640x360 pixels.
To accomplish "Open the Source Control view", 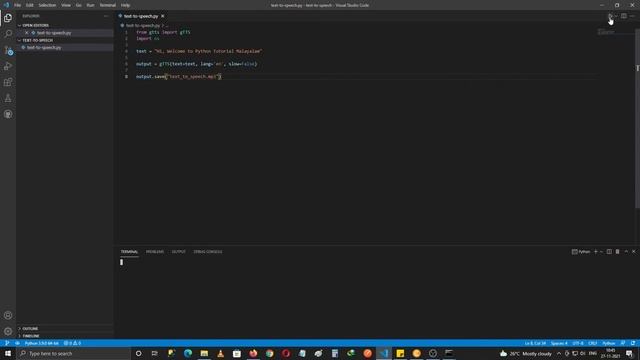I will [x=8, y=50].
